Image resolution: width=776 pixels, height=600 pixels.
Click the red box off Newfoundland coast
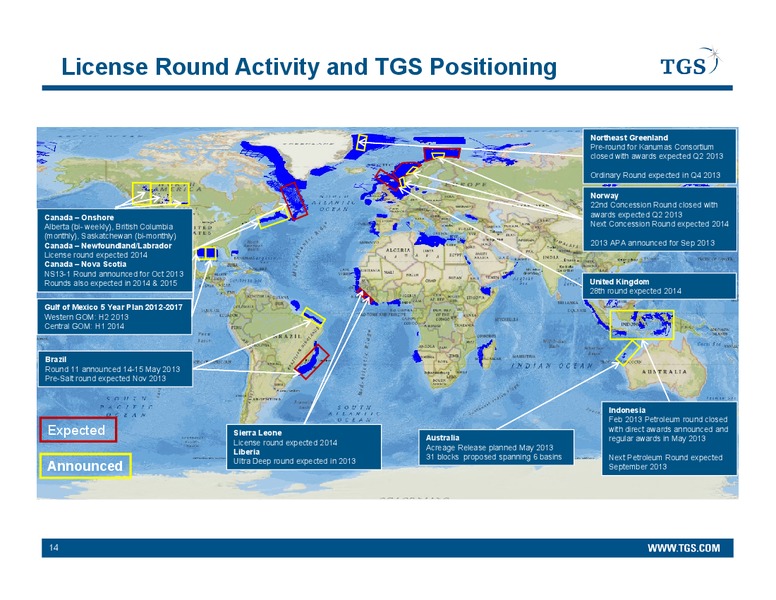point(294,201)
